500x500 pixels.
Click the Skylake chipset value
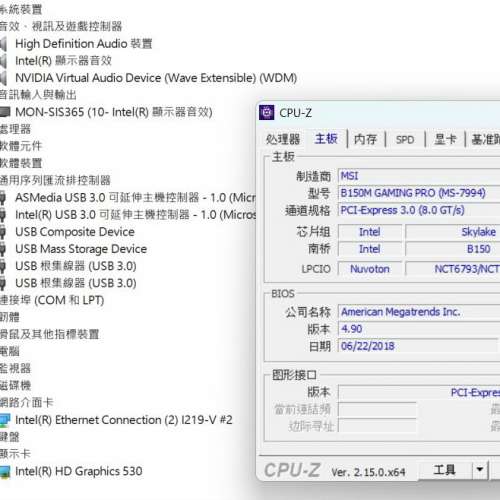pos(478,232)
